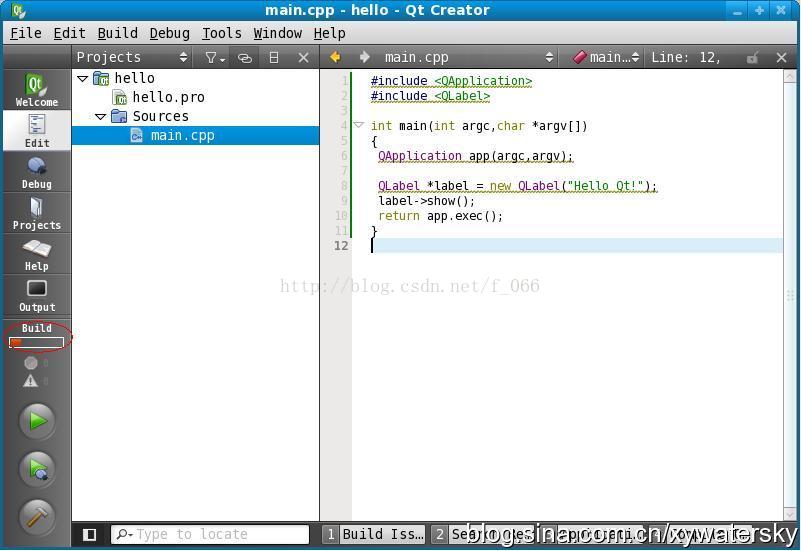Open the Help menu
The image size is (801, 551).
(329, 33)
